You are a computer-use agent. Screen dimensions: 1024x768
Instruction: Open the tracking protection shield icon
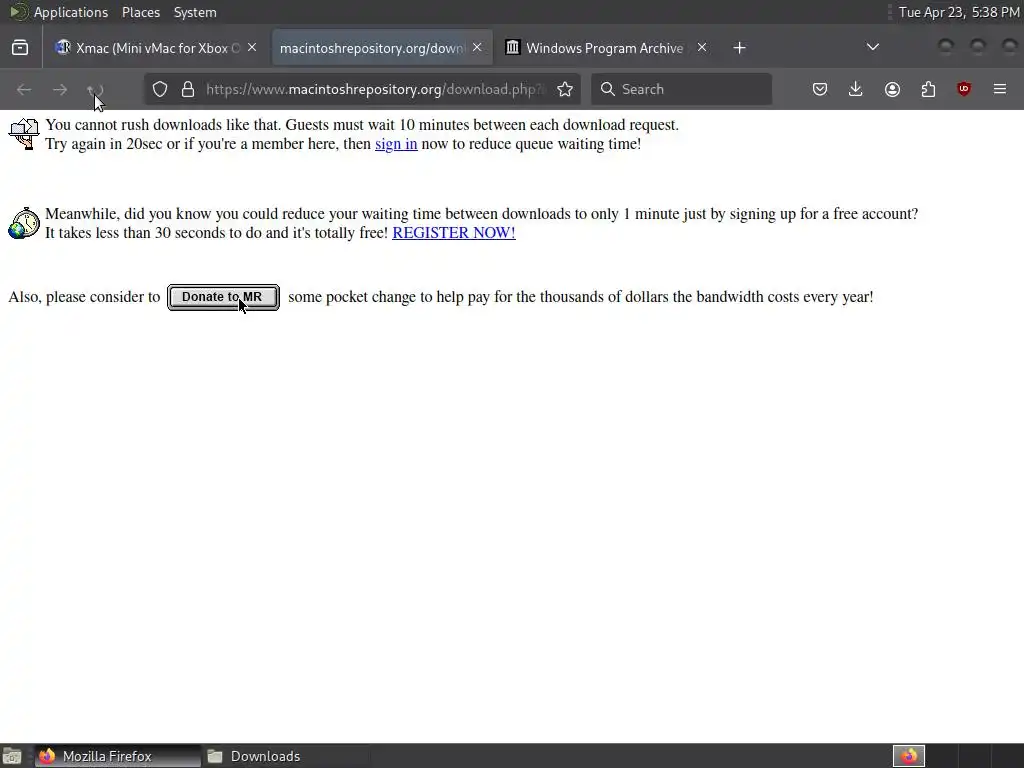click(x=160, y=89)
